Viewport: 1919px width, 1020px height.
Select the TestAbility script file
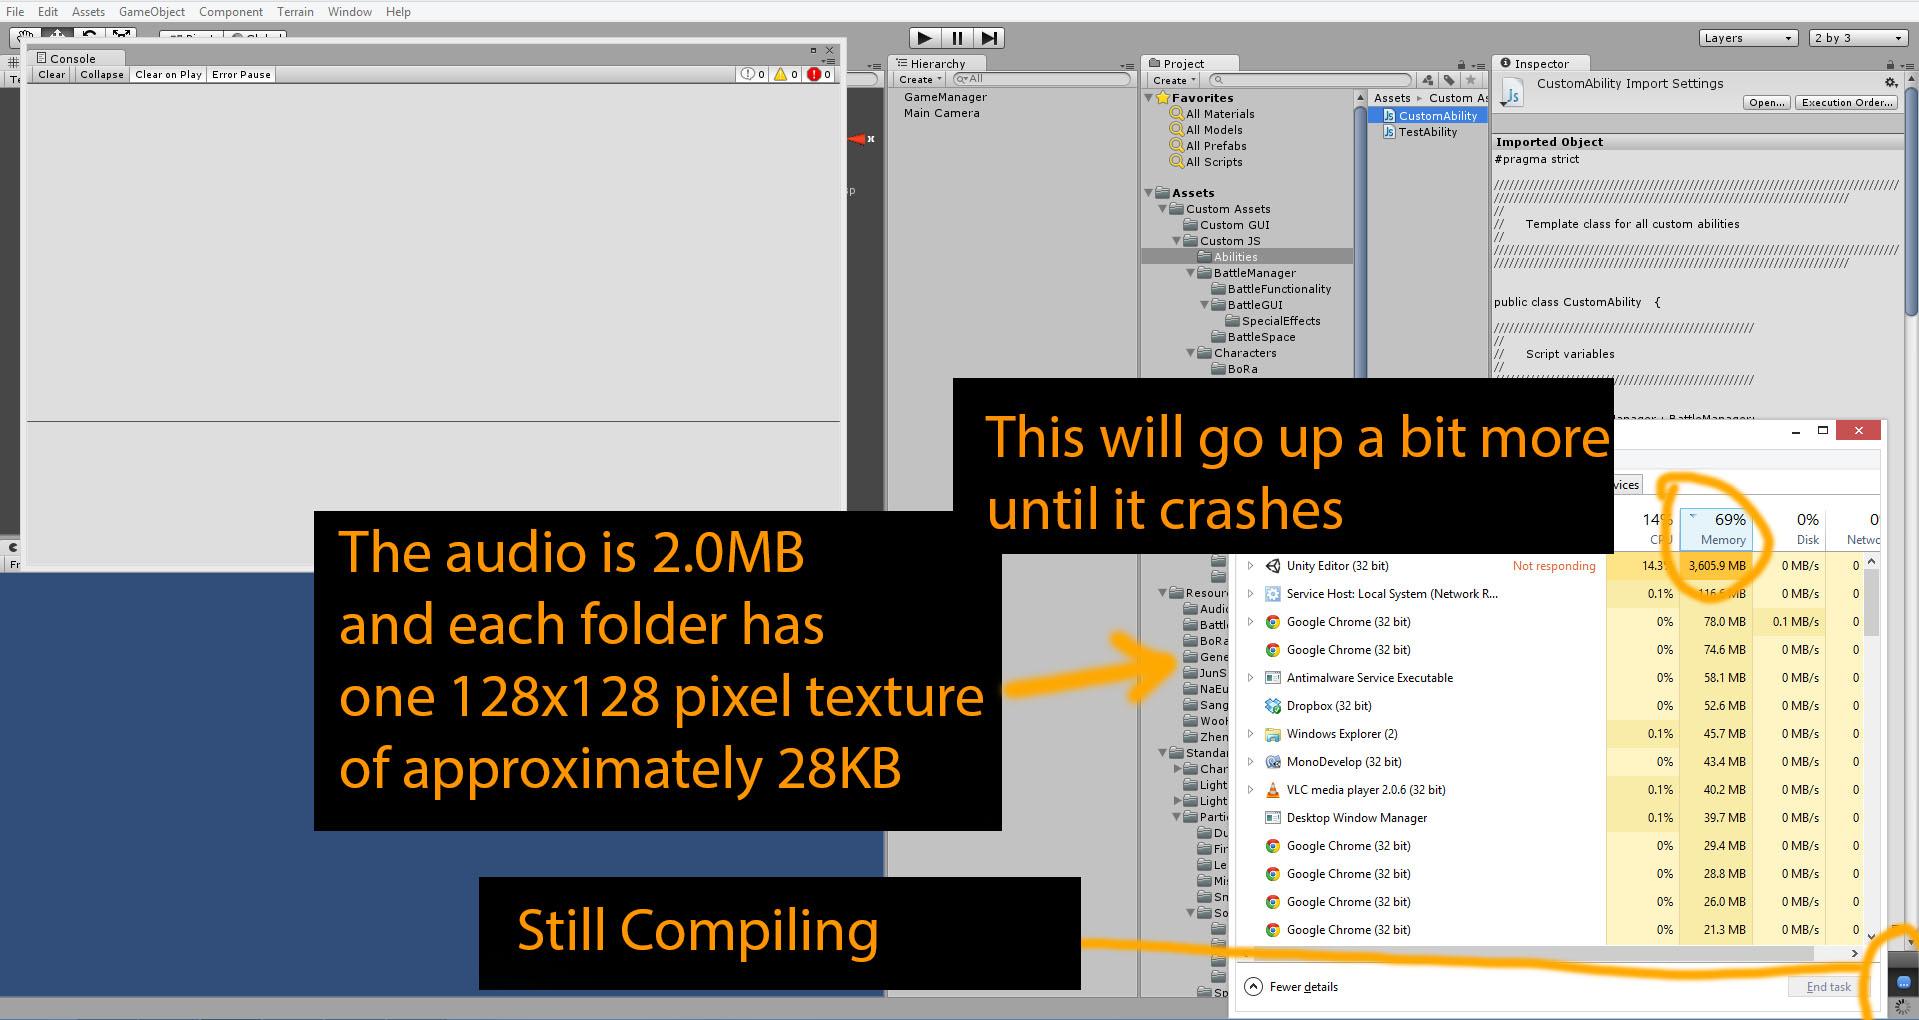[x=1420, y=132]
